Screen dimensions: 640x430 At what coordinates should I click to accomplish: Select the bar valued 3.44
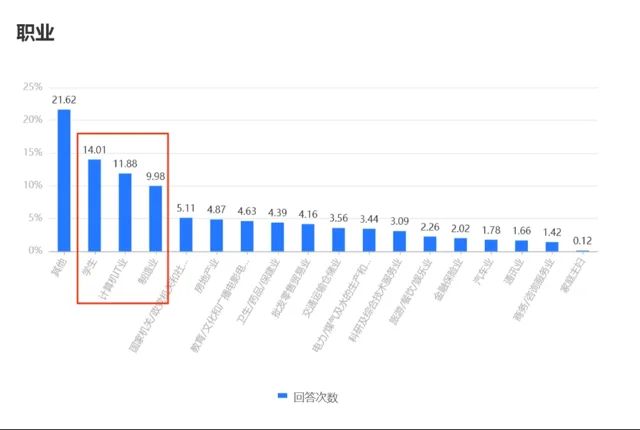click(x=369, y=240)
